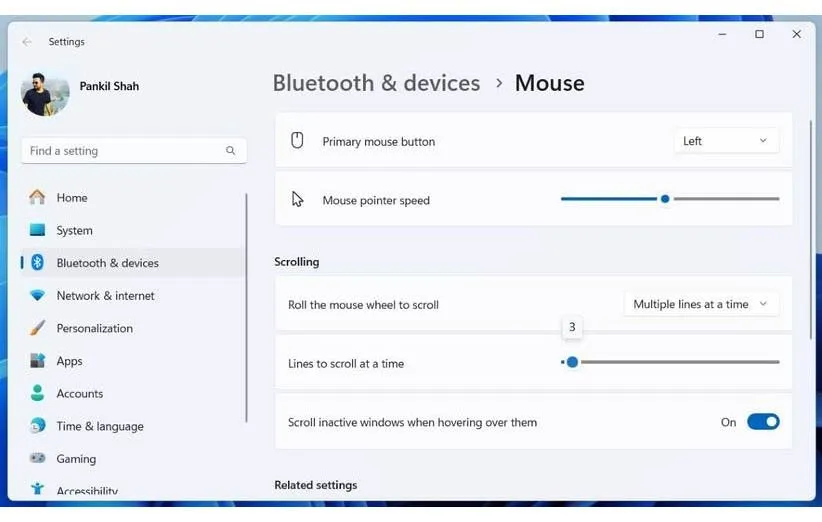The image size is (822, 522).
Task: Focus the Find a setting search box
Action: pos(125,151)
